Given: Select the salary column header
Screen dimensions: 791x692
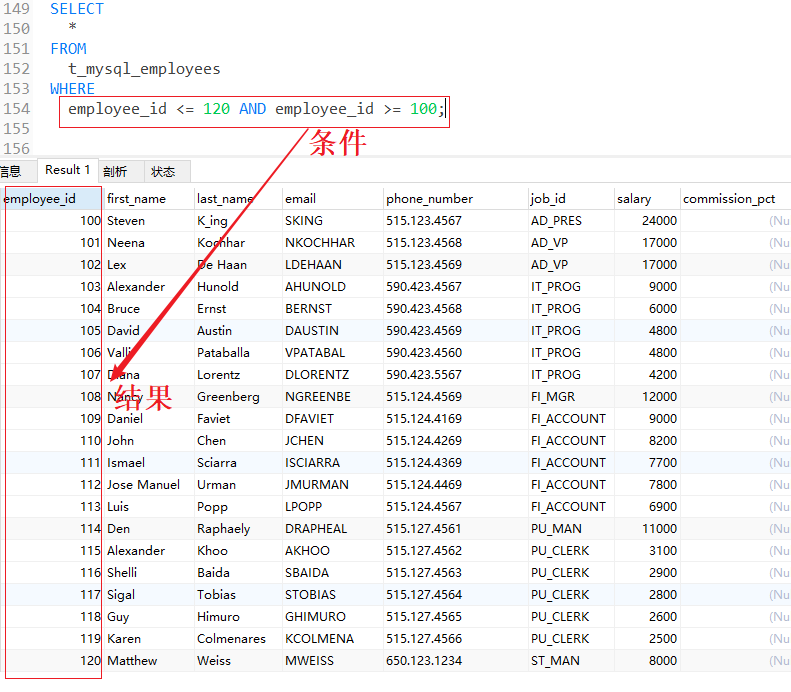Looking at the screenshot, I should [x=647, y=199].
